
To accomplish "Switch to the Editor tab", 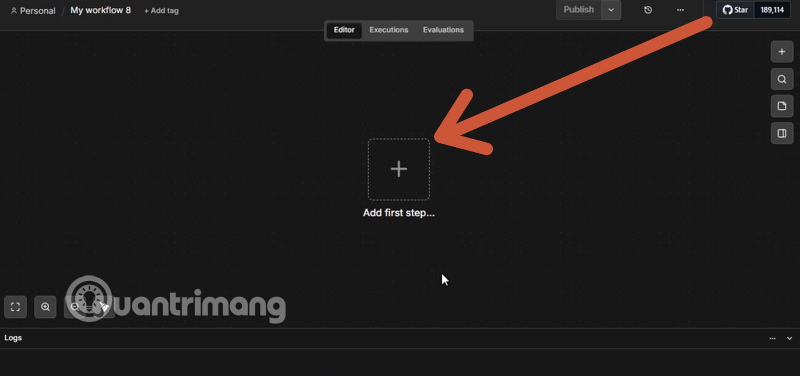I will coord(344,30).
